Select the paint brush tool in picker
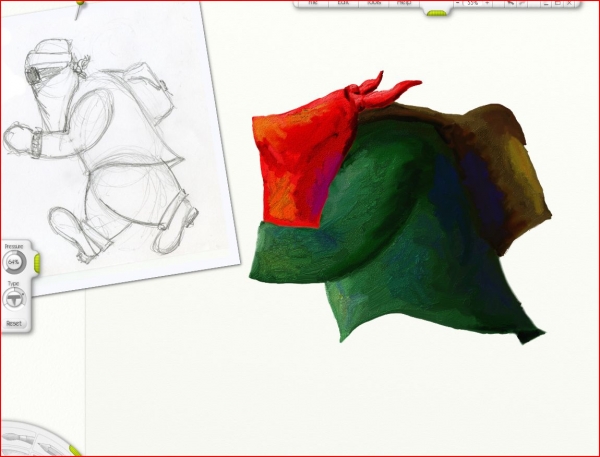This screenshot has width=600, height=457. (19, 439)
